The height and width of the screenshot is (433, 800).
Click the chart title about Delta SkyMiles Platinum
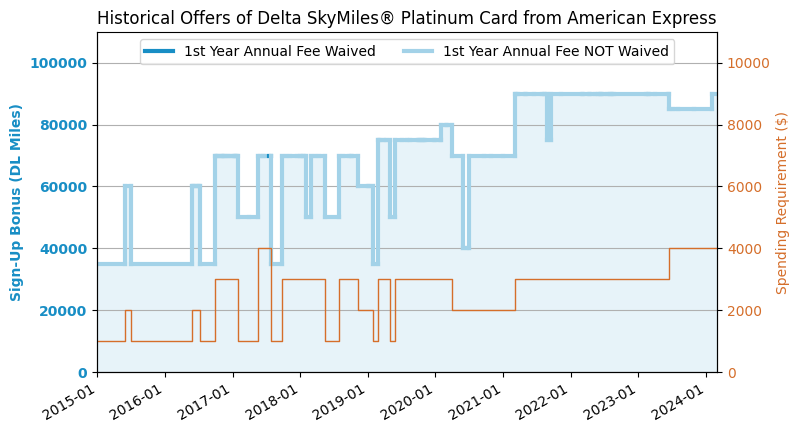(x=406, y=18)
